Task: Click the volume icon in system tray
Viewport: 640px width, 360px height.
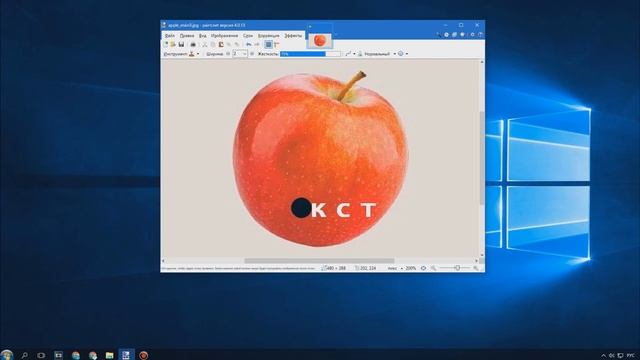Action: click(x=612, y=356)
